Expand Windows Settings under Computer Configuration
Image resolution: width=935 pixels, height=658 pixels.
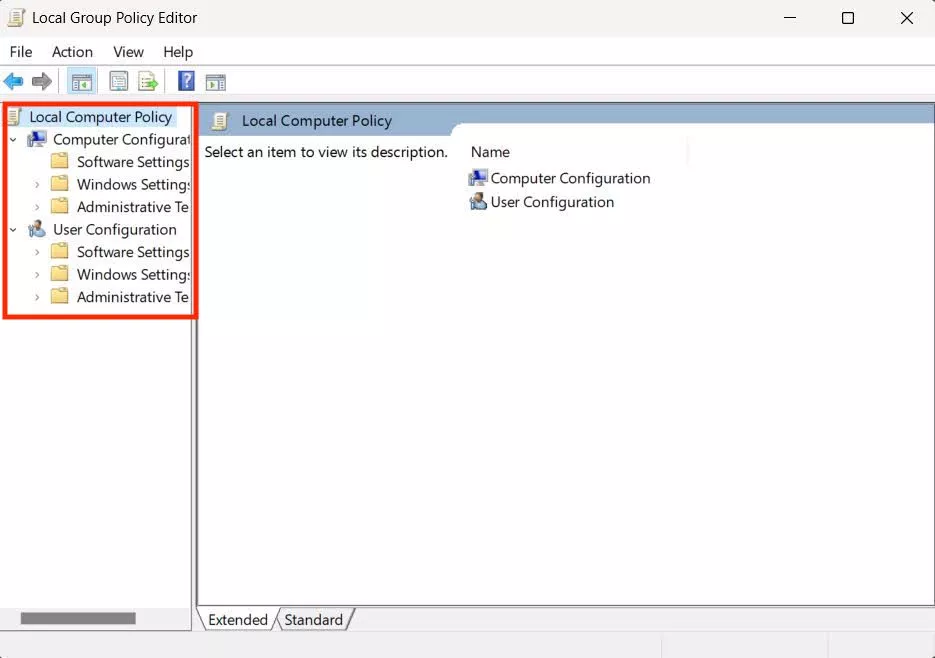click(37, 185)
